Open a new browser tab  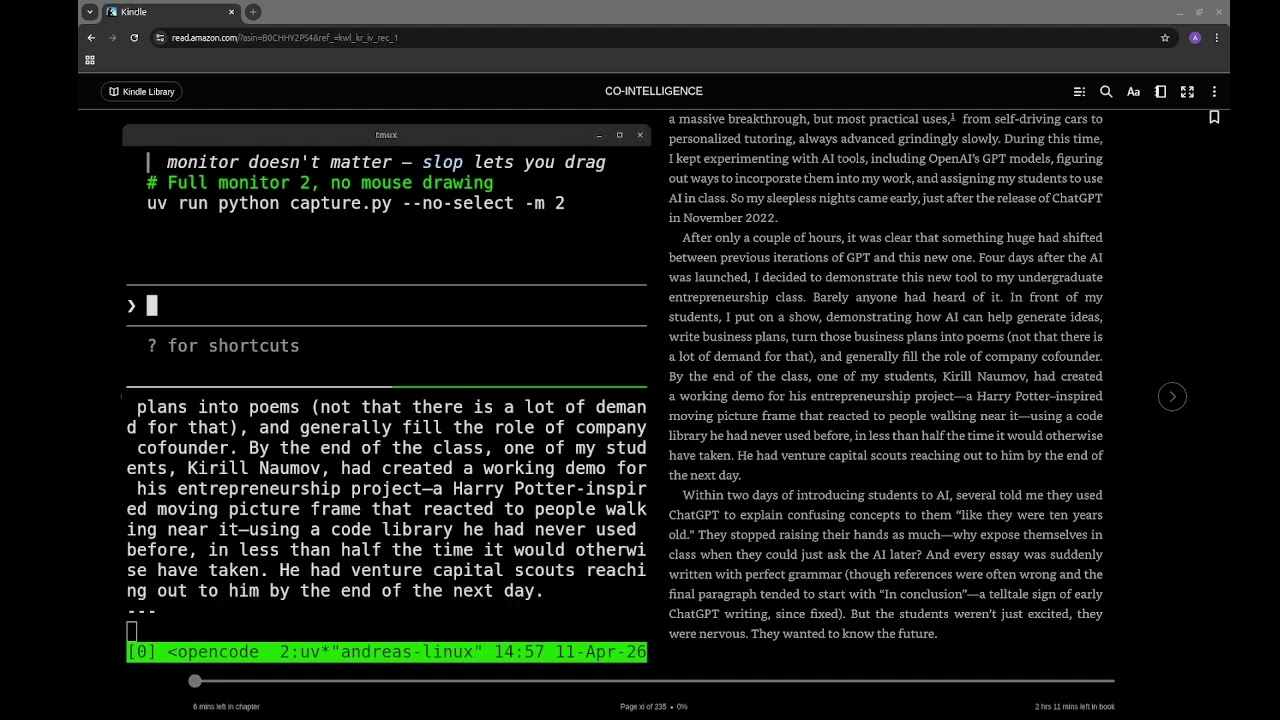[x=253, y=12]
